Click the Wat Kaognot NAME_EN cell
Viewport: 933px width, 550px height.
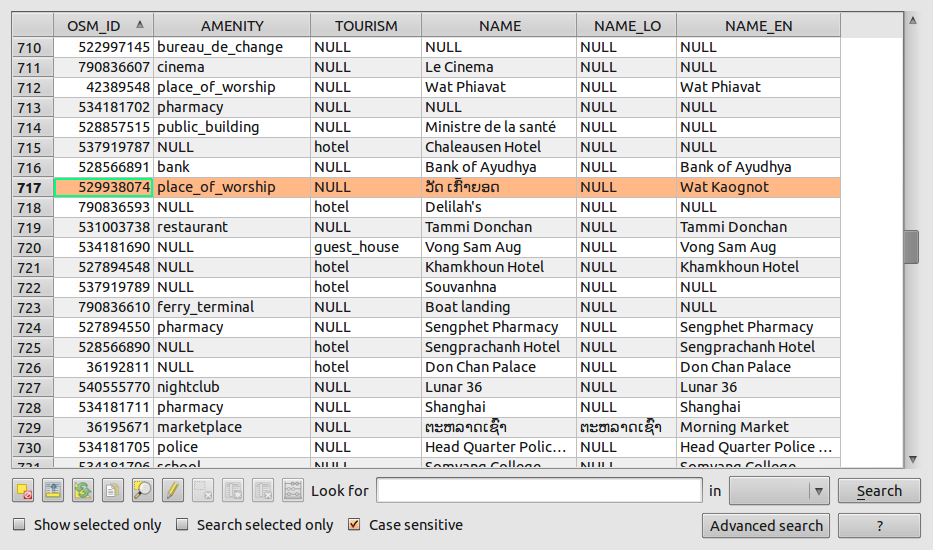(759, 188)
